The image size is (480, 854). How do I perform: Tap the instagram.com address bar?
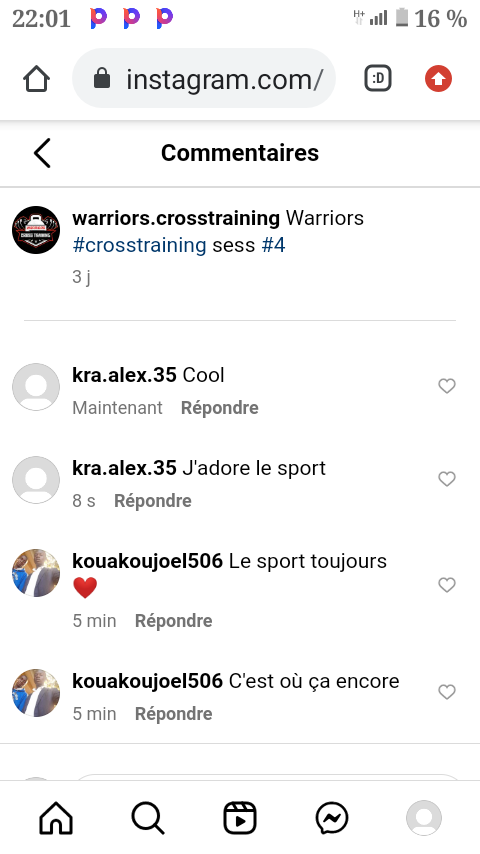204,79
